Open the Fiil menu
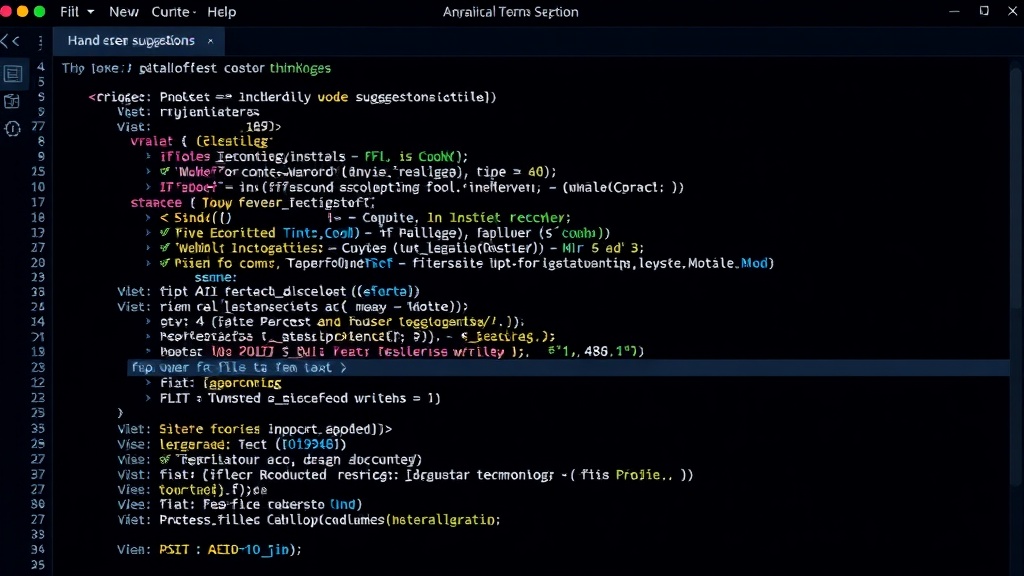Viewport: 1024px width, 576px height. click(x=69, y=12)
